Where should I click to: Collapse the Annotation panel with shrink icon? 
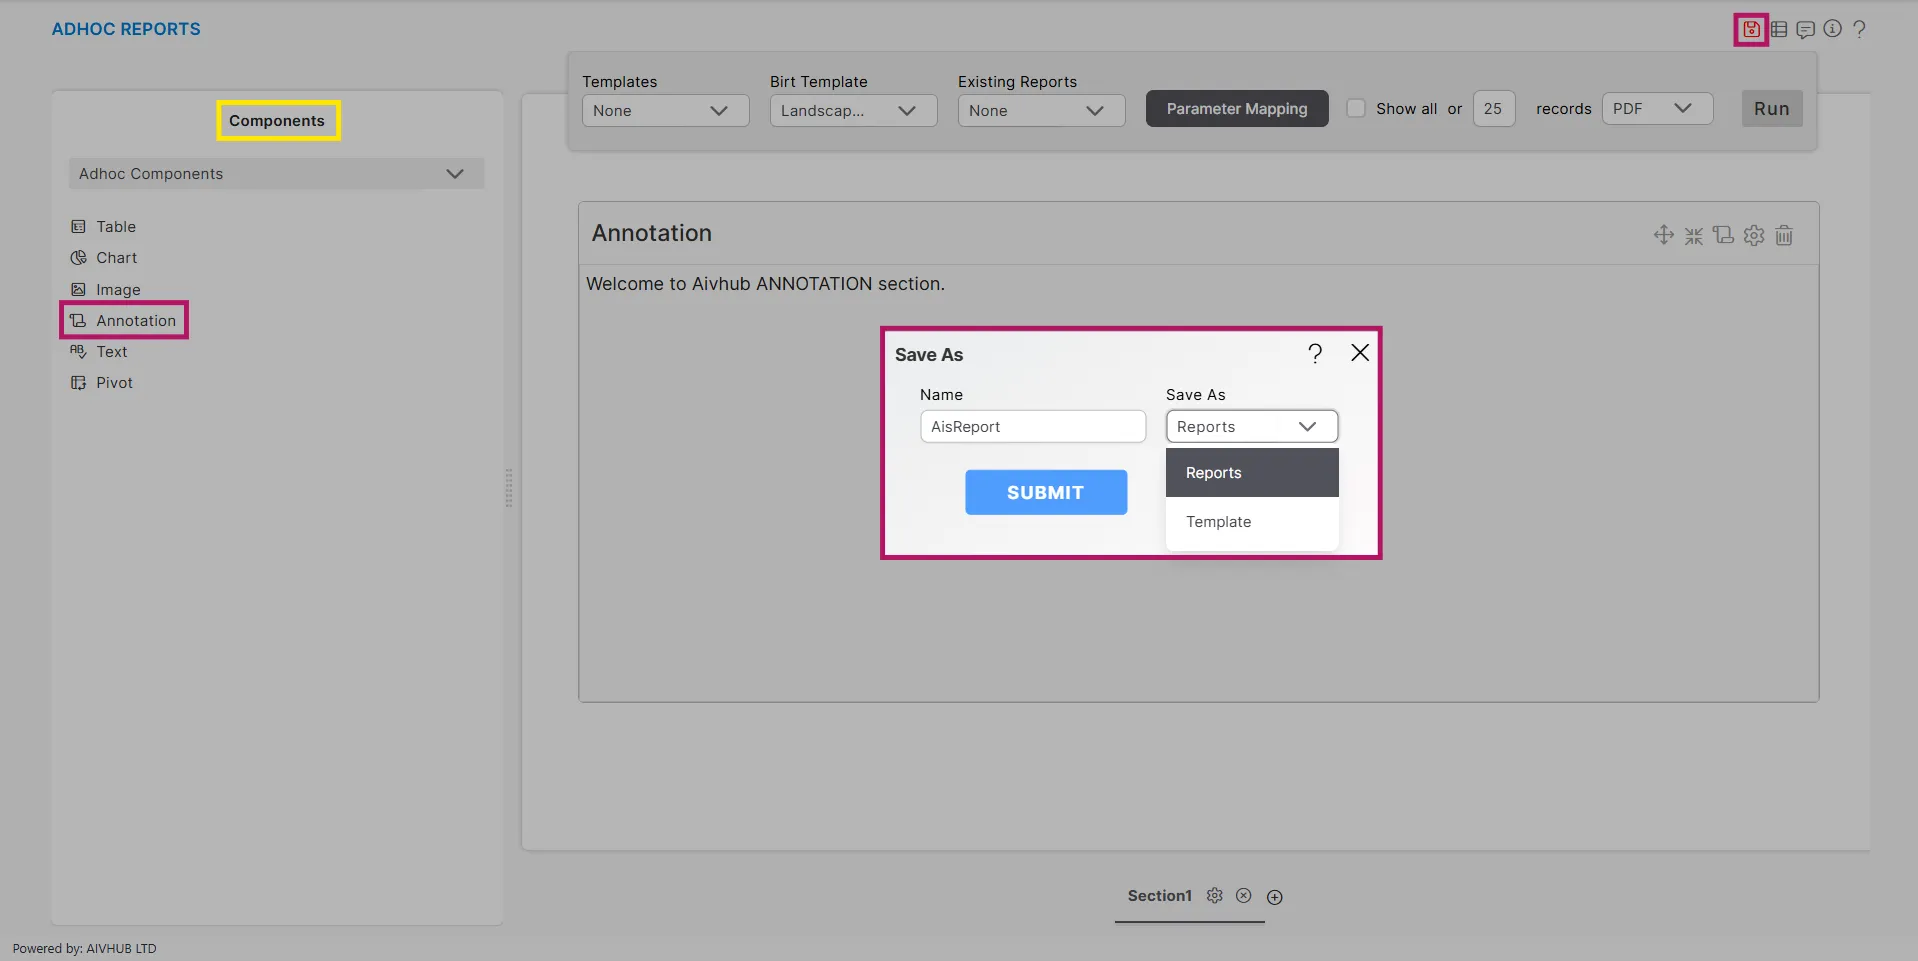click(1693, 235)
